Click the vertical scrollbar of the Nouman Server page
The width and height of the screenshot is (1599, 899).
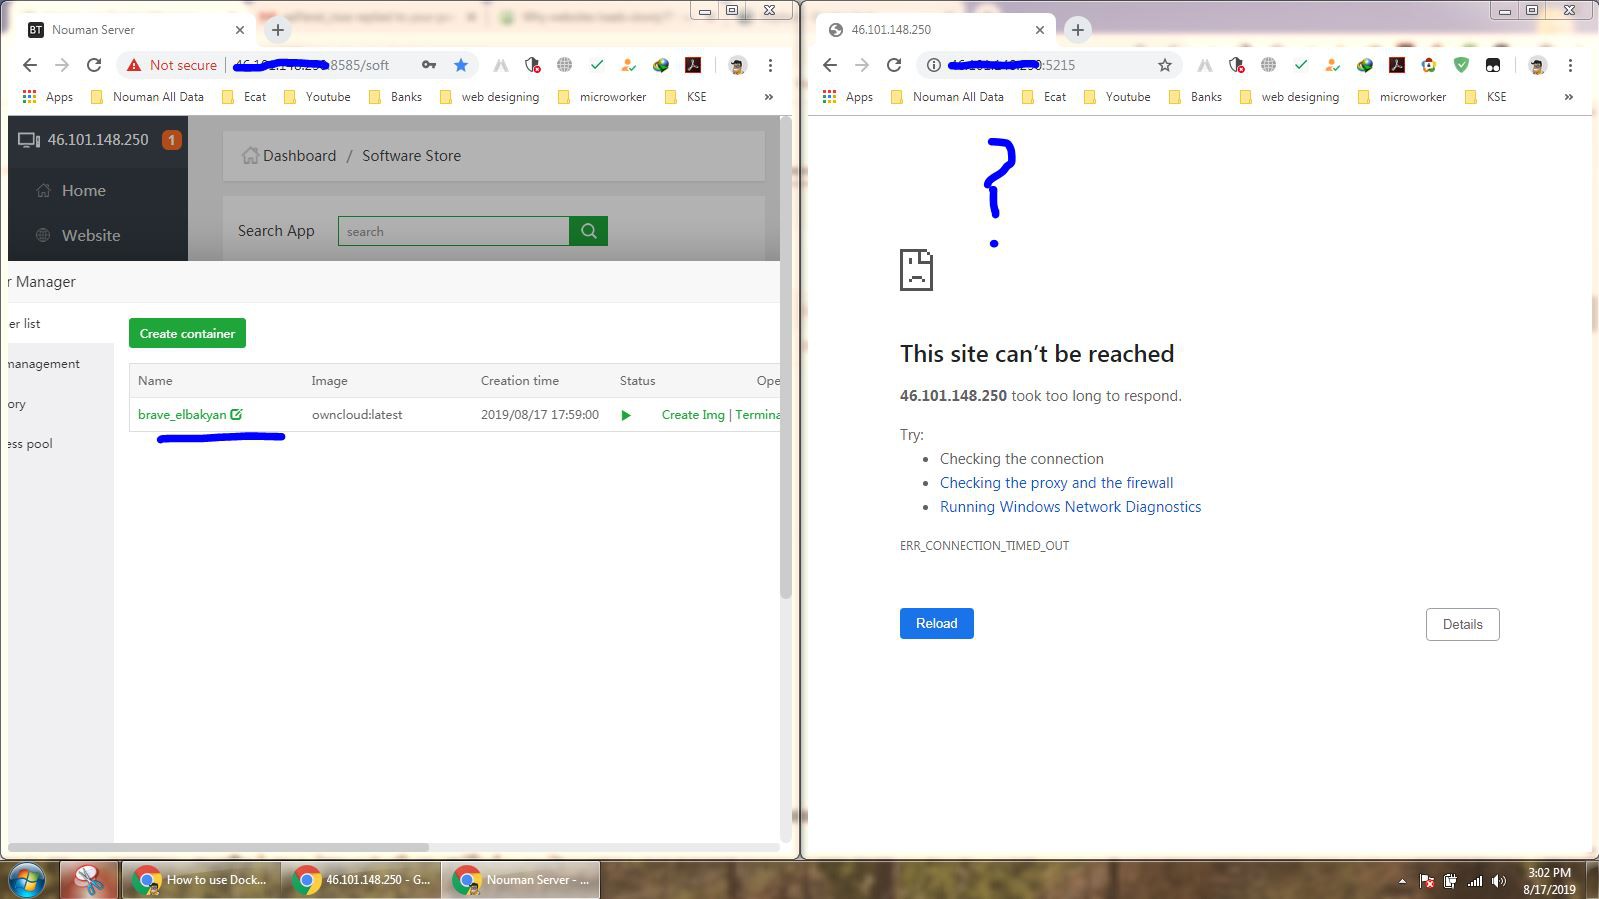[786, 360]
